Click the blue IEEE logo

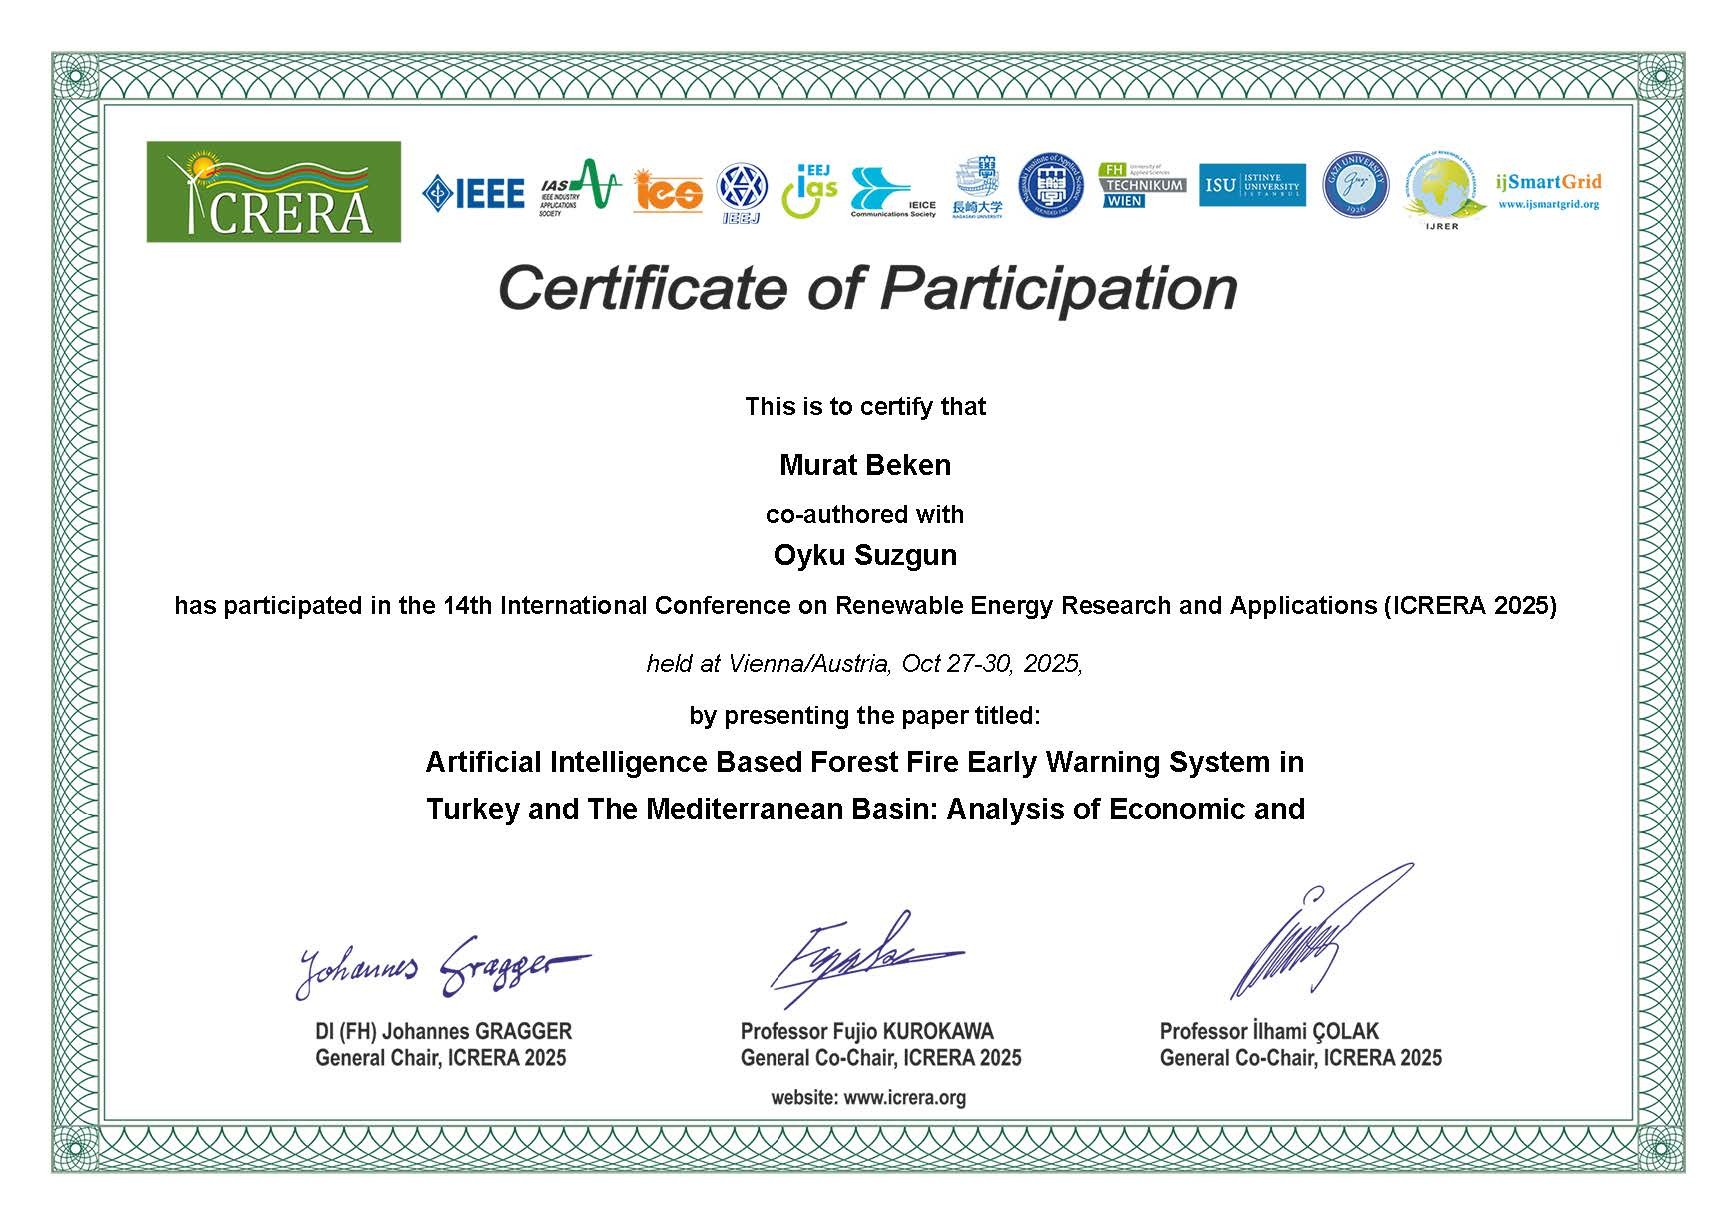(x=473, y=193)
